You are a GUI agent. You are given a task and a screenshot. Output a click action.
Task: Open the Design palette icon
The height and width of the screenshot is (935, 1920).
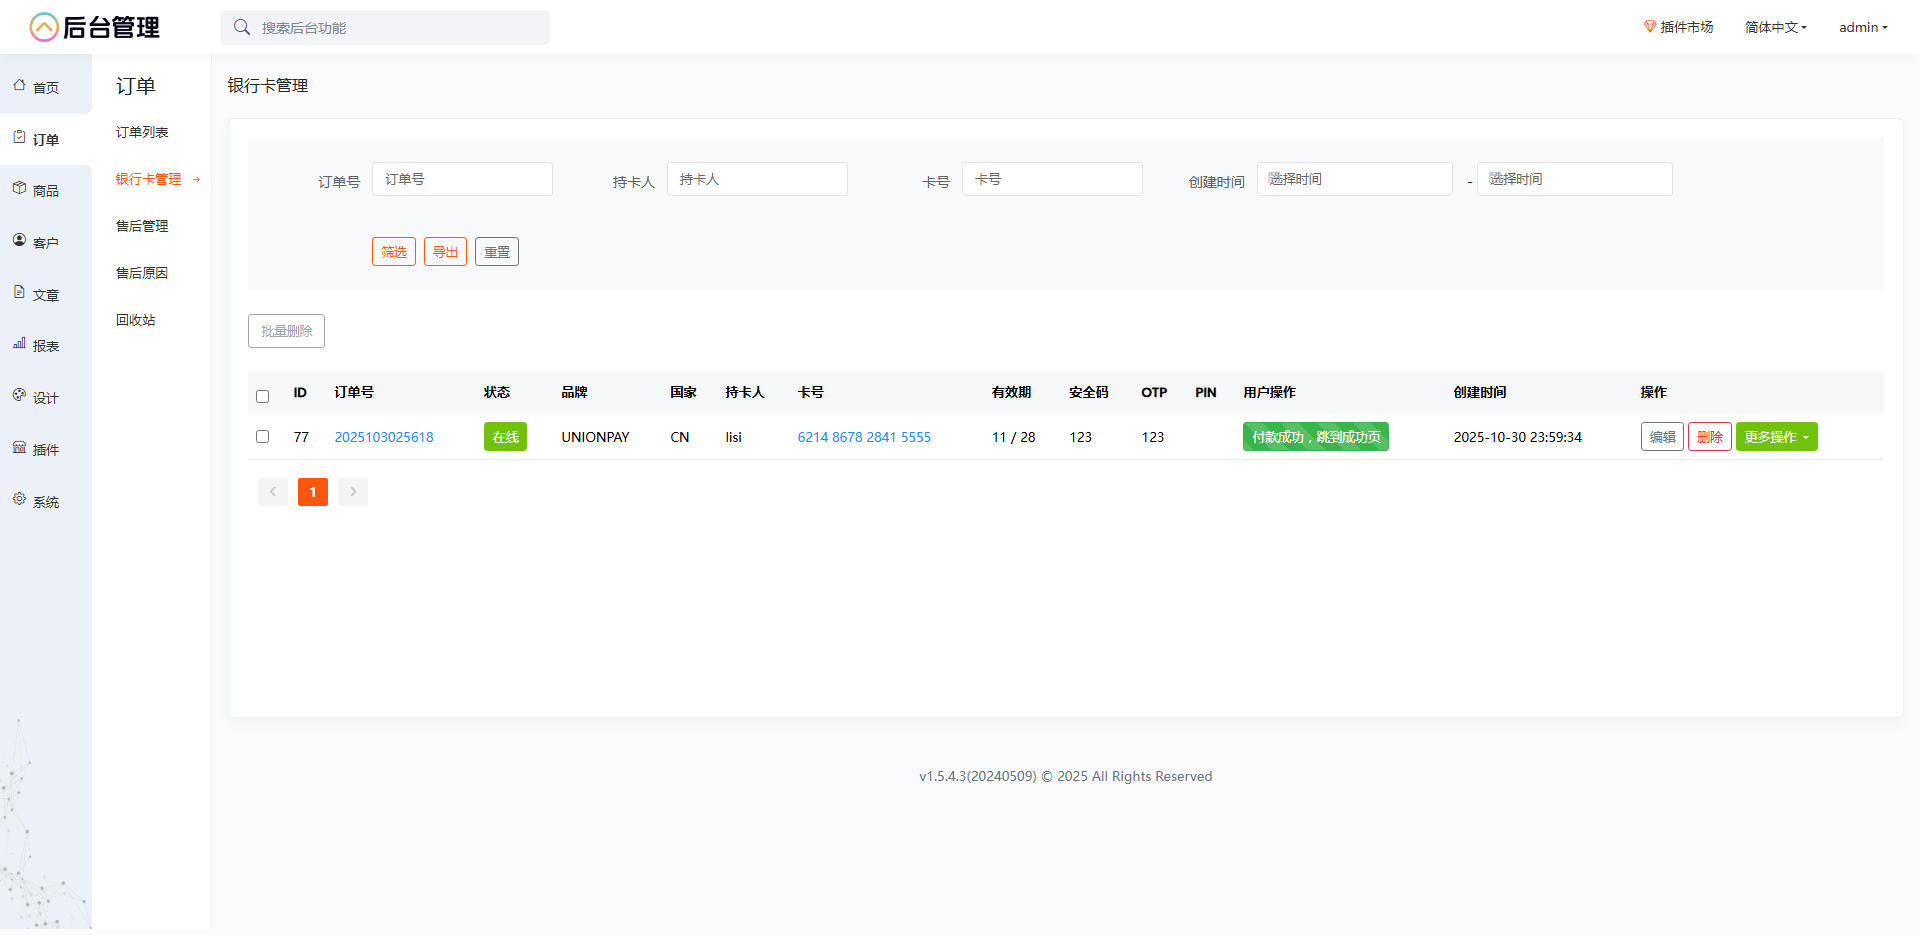tap(20, 396)
